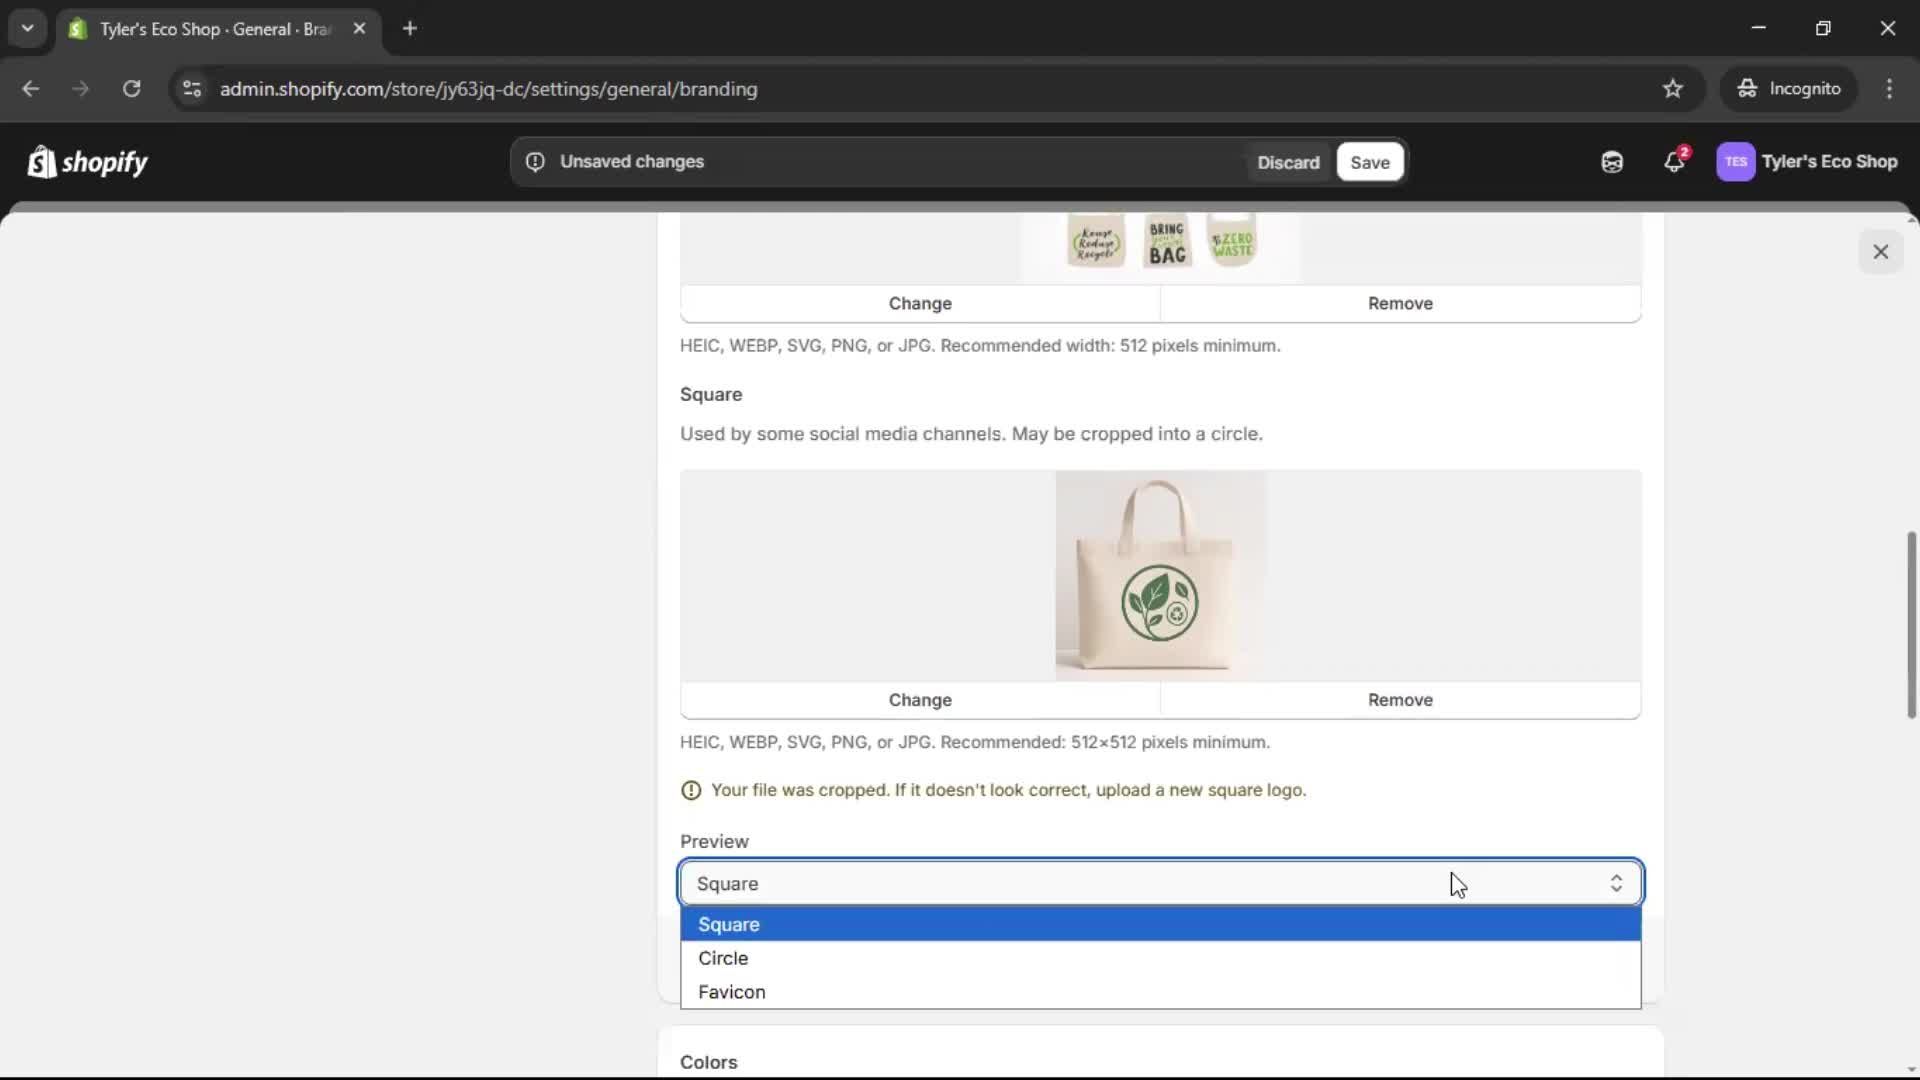Screen dimensions: 1920x1080
Task: Remove the square logo image
Action: pyautogui.click(x=1400, y=700)
